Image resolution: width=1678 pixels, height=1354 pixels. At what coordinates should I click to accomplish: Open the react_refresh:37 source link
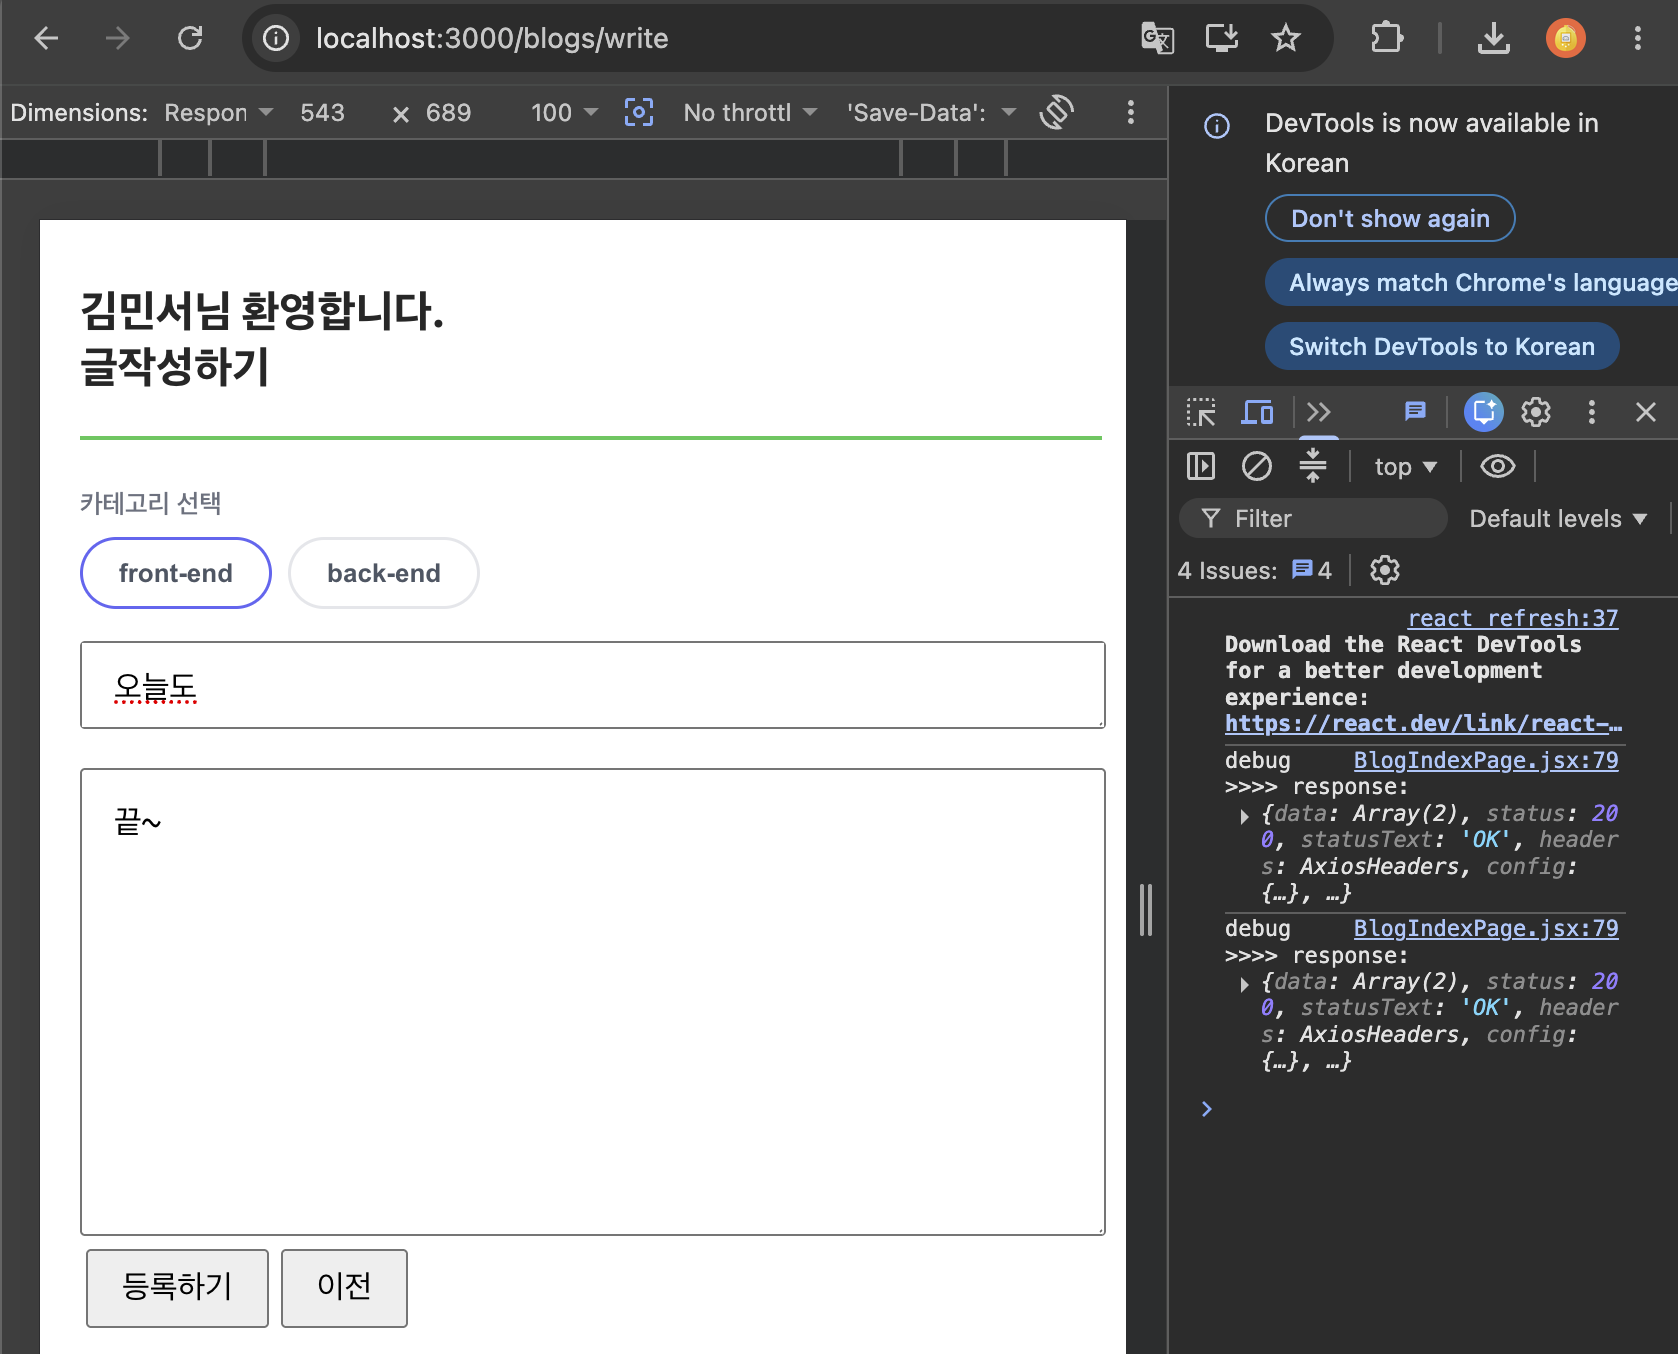tap(1513, 618)
